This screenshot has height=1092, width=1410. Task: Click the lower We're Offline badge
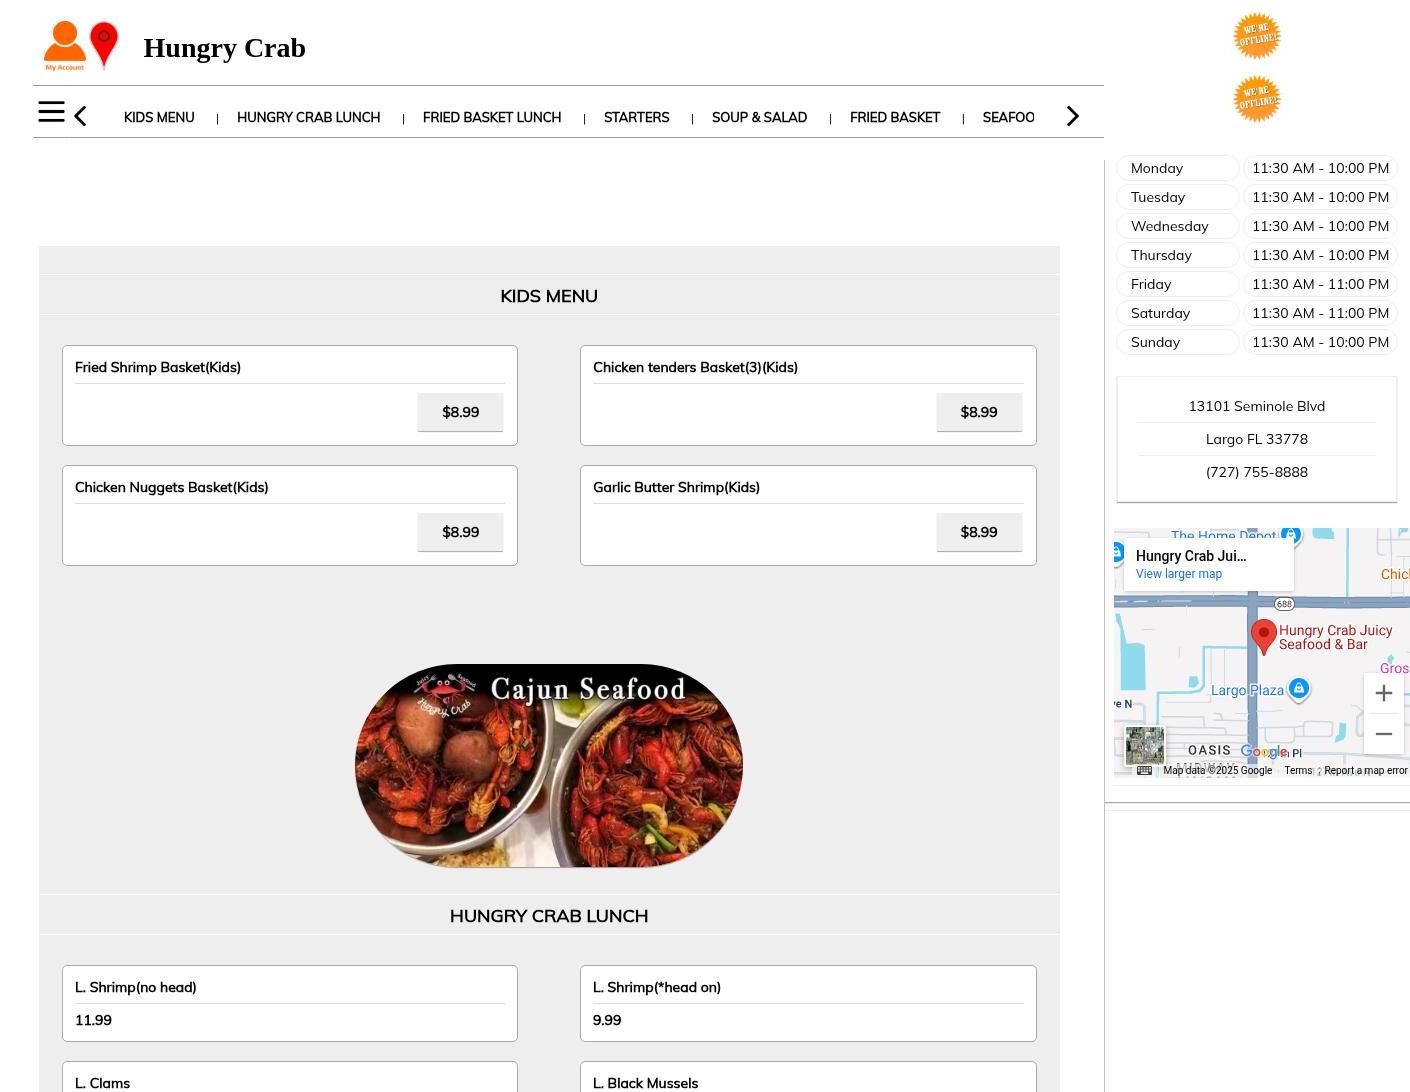[x=1256, y=99]
